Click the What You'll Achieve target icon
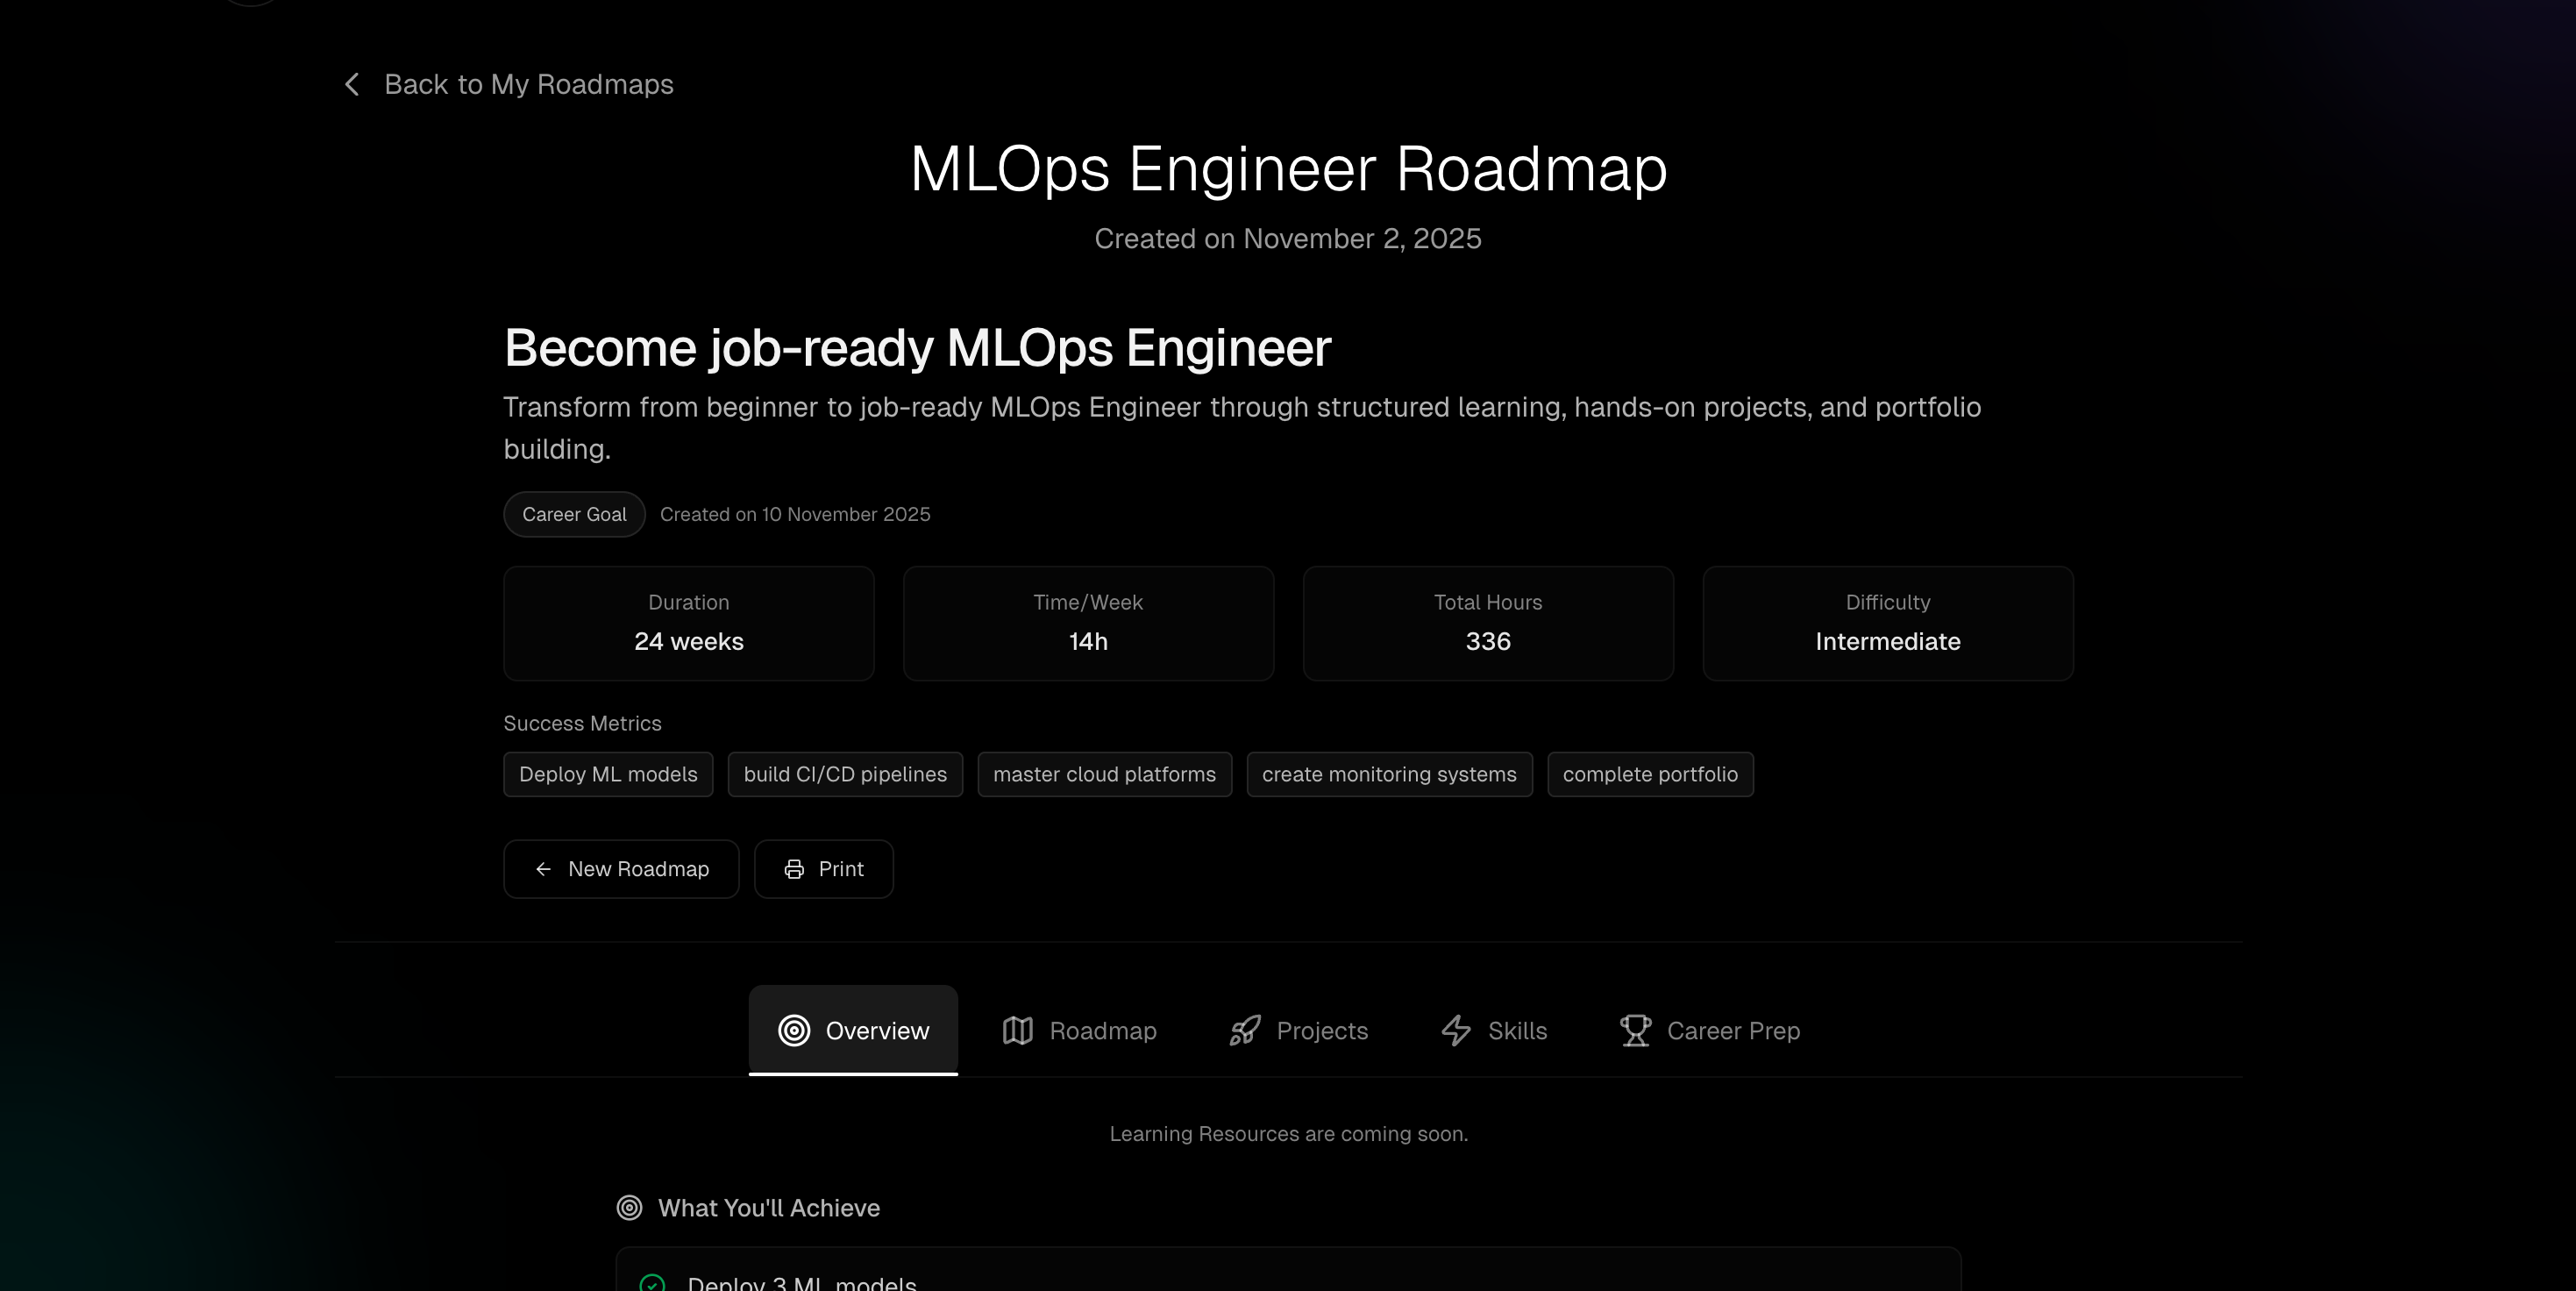2576x1291 pixels. coord(629,1208)
